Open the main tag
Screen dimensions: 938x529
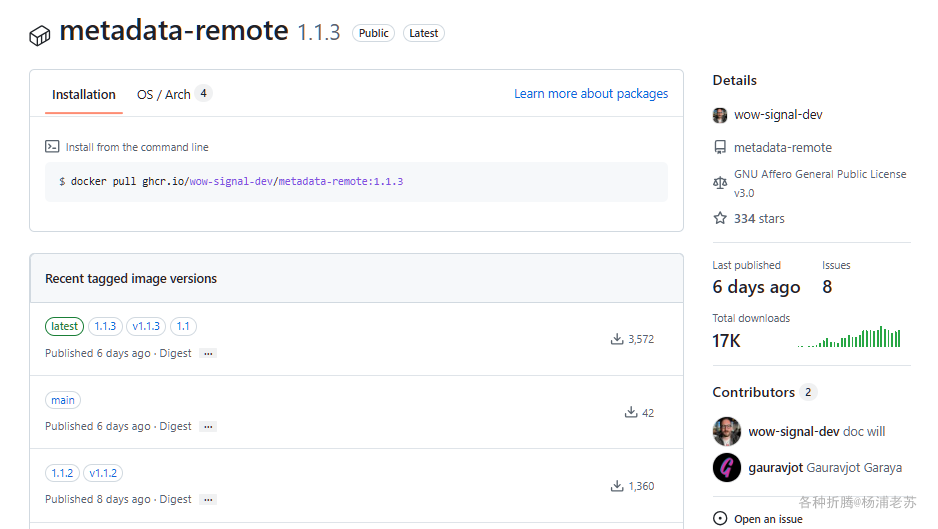63,400
